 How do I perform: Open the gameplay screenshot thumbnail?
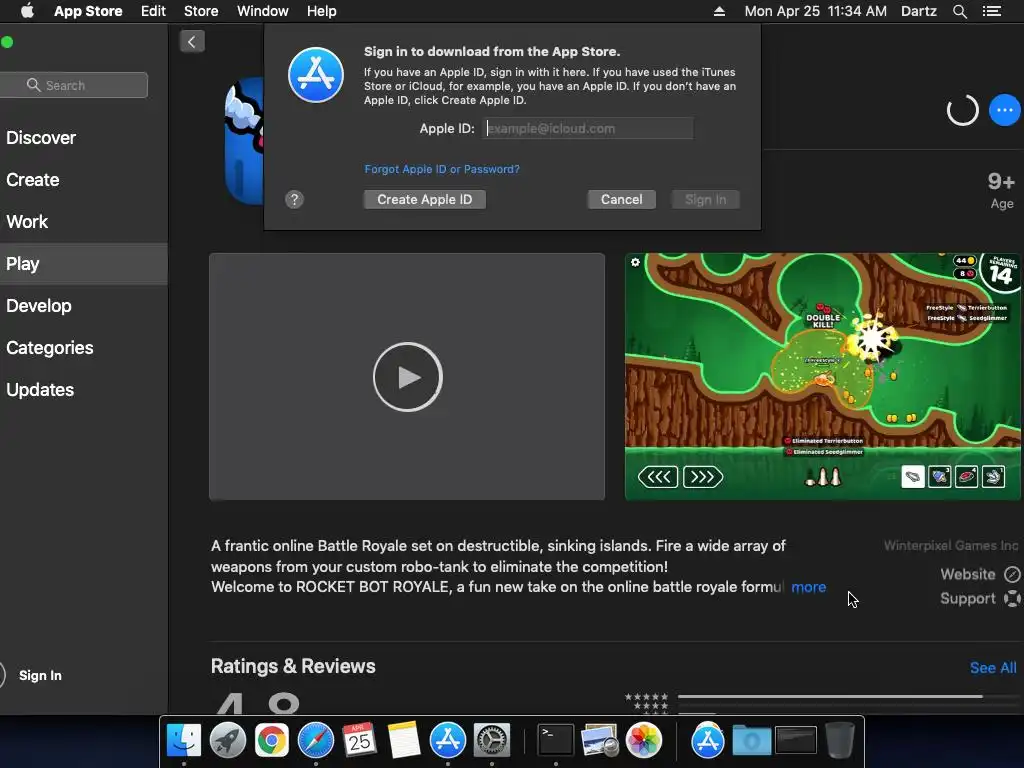(x=822, y=377)
